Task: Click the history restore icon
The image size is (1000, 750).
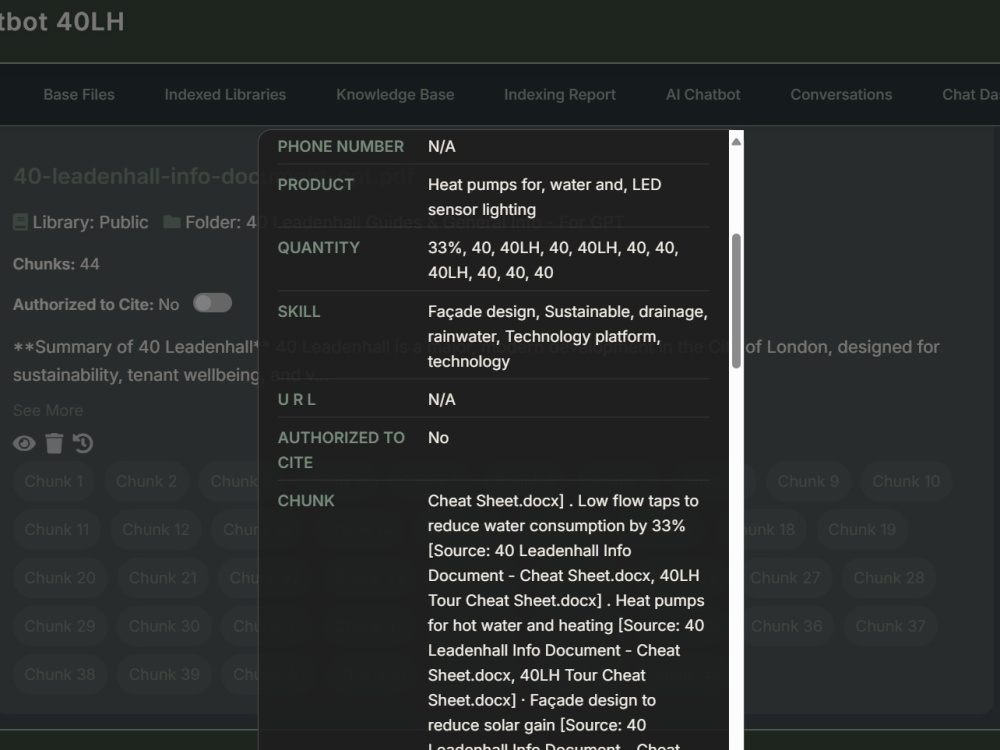Action: (83, 443)
